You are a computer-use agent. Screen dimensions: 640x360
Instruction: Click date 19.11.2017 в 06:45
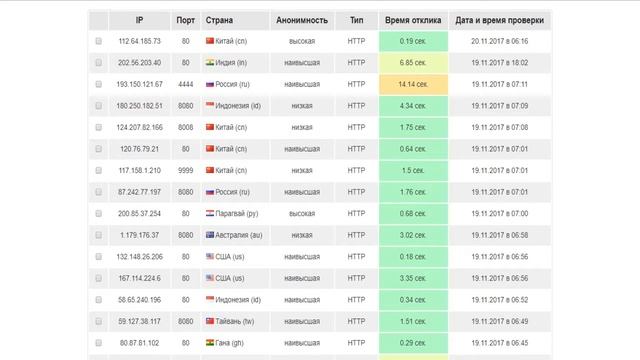[x=500, y=343]
